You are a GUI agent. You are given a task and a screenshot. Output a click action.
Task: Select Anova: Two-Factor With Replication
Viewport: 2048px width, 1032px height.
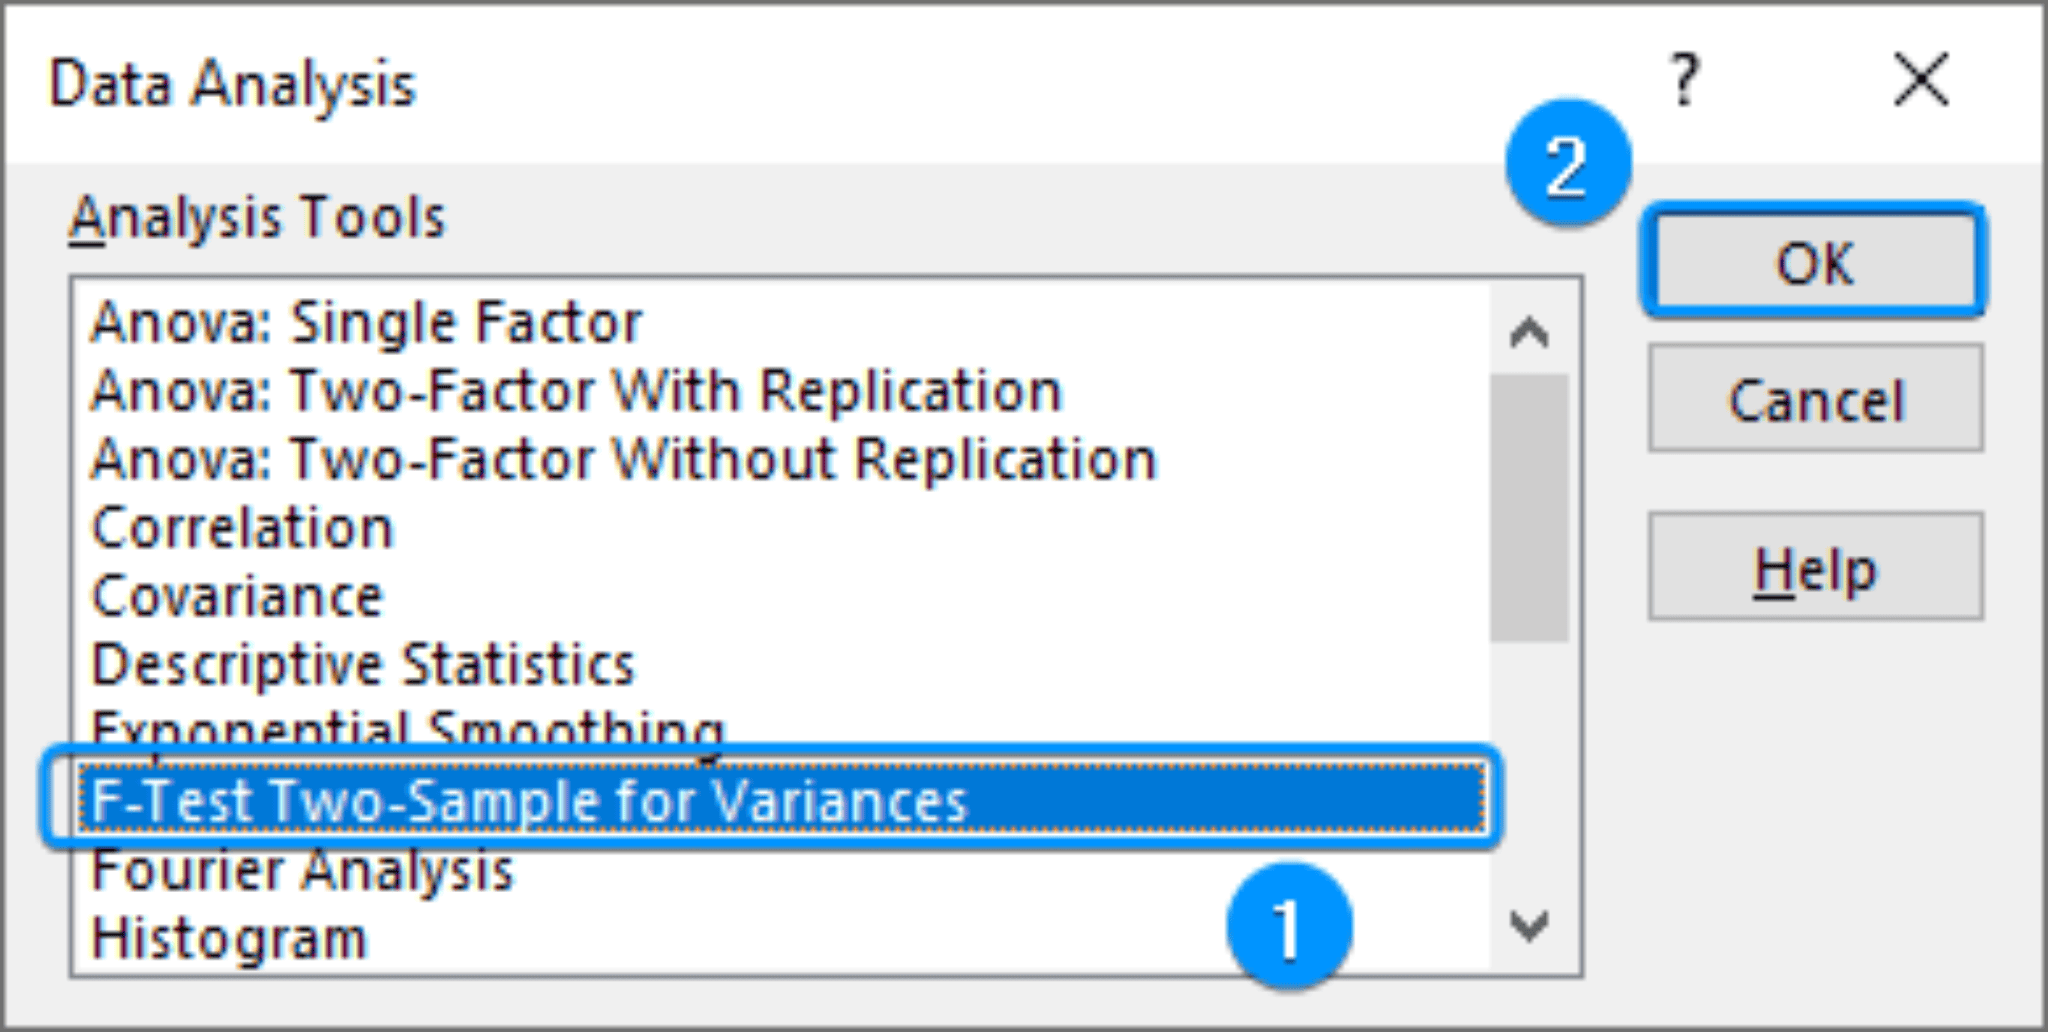coord(575,390)
